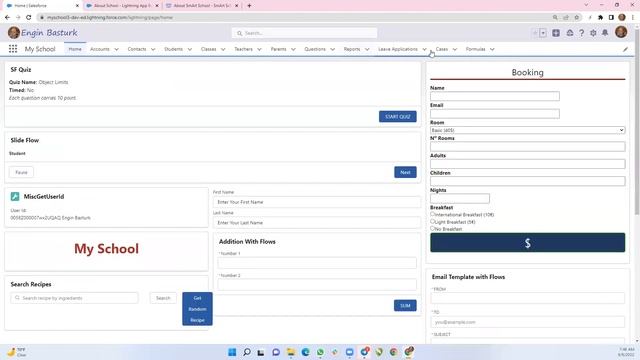Open the Formulas navigation tab
Image resolution: width=640 pixels, height=360 pixels.
coord(476,49)
